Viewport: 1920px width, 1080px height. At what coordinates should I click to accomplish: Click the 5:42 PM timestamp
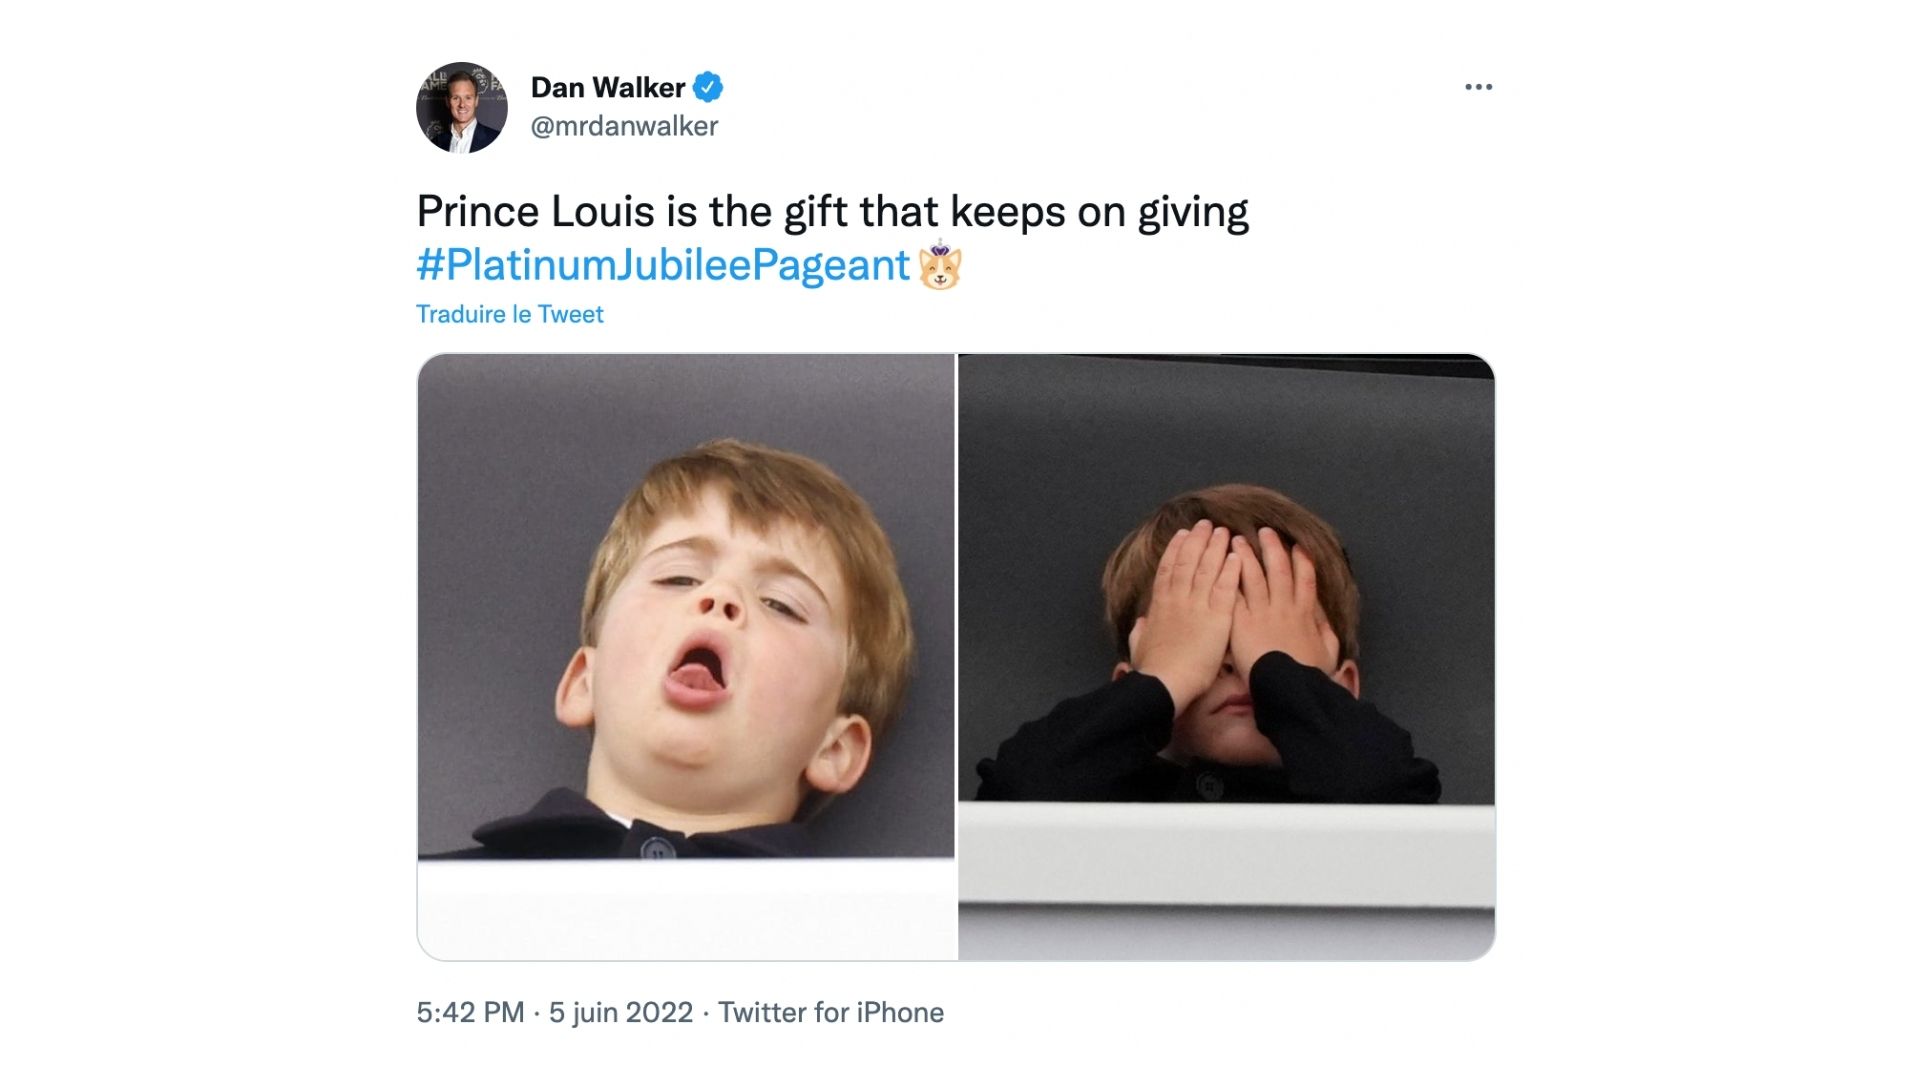pos(470,1013)
